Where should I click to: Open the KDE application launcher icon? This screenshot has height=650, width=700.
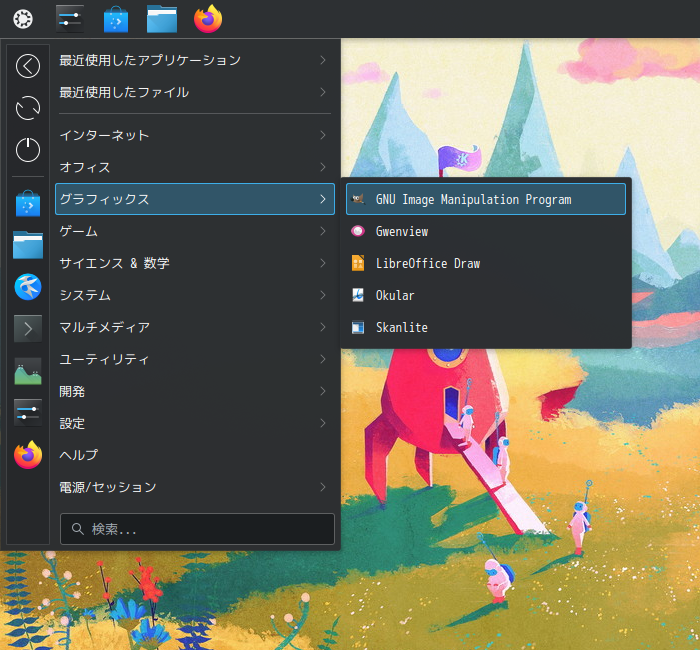(23, 19)
